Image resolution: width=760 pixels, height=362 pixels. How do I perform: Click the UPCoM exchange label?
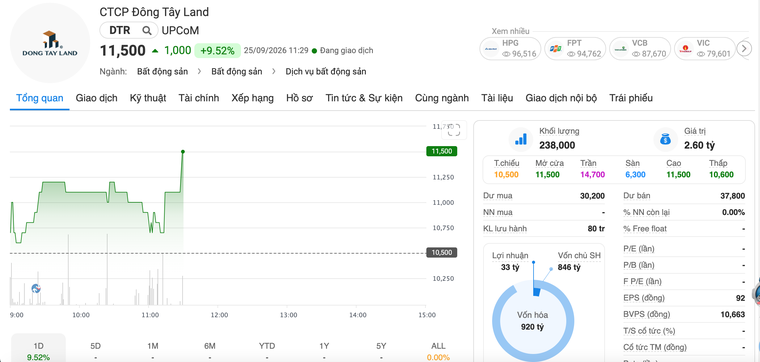180,31
